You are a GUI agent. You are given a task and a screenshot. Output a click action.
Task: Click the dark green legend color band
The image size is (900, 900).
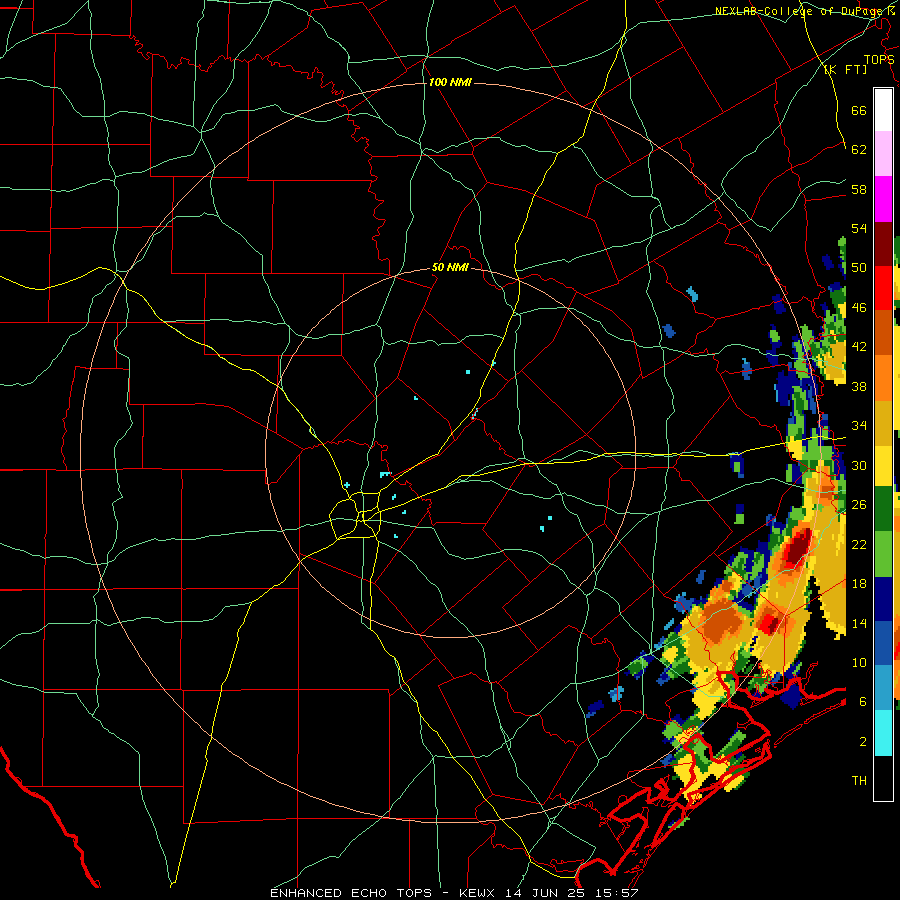(x=883, y=509)
